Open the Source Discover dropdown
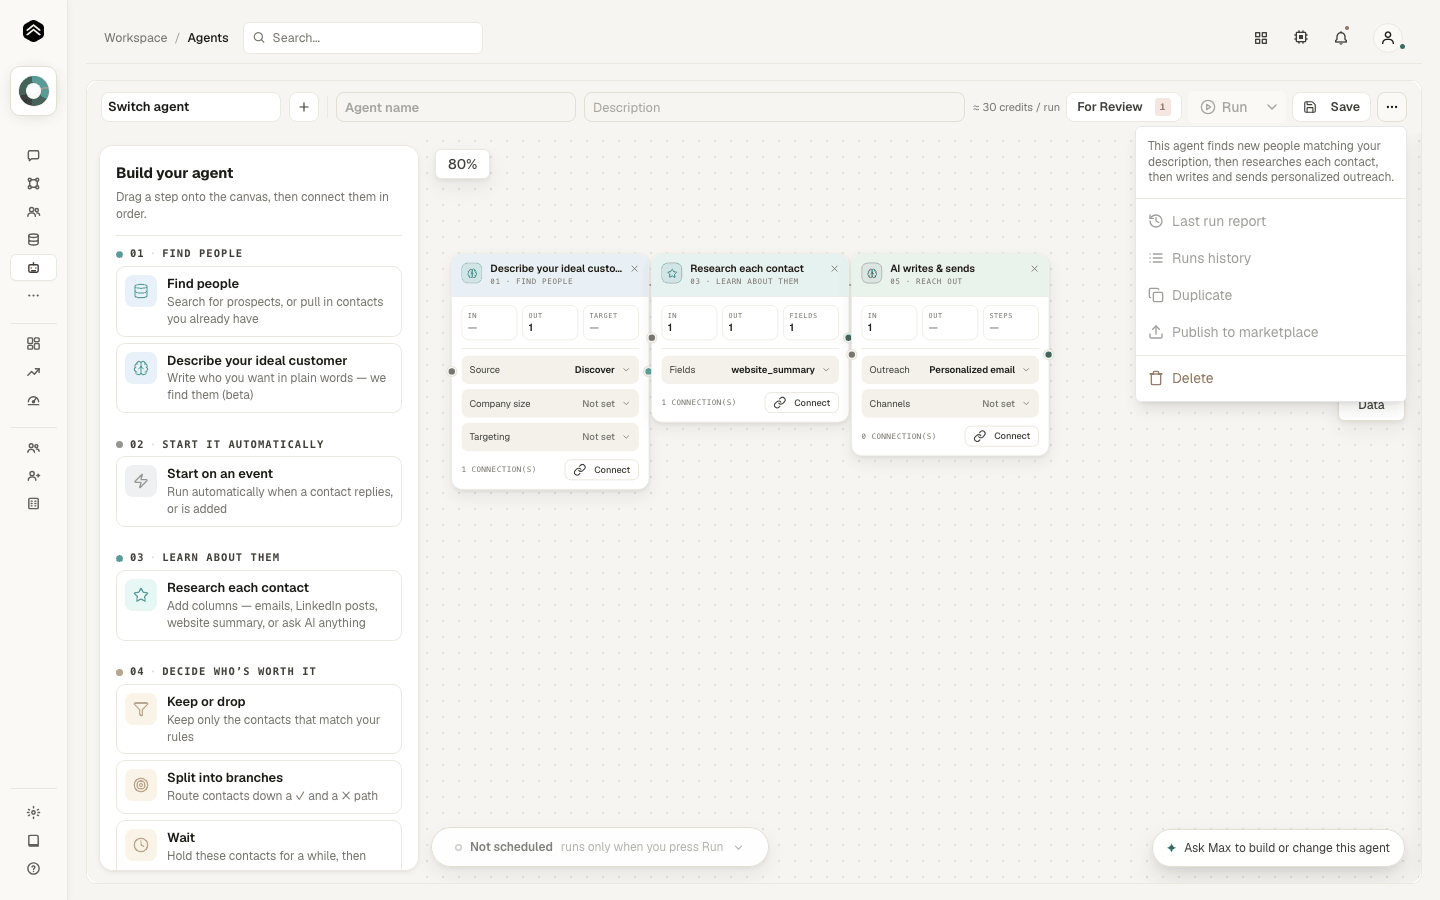1440x900 pixels. (550, 370)
